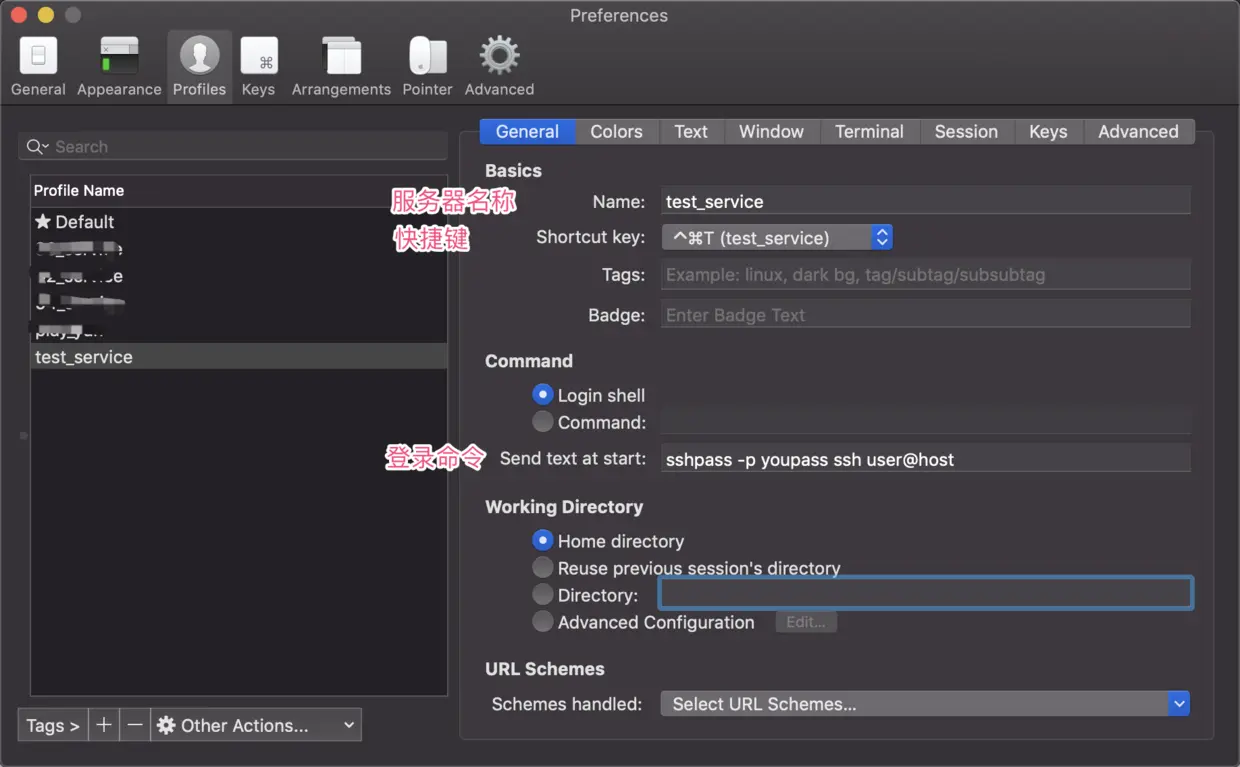
Task: Open the Shortcut key dropdown
Action: 777,237
